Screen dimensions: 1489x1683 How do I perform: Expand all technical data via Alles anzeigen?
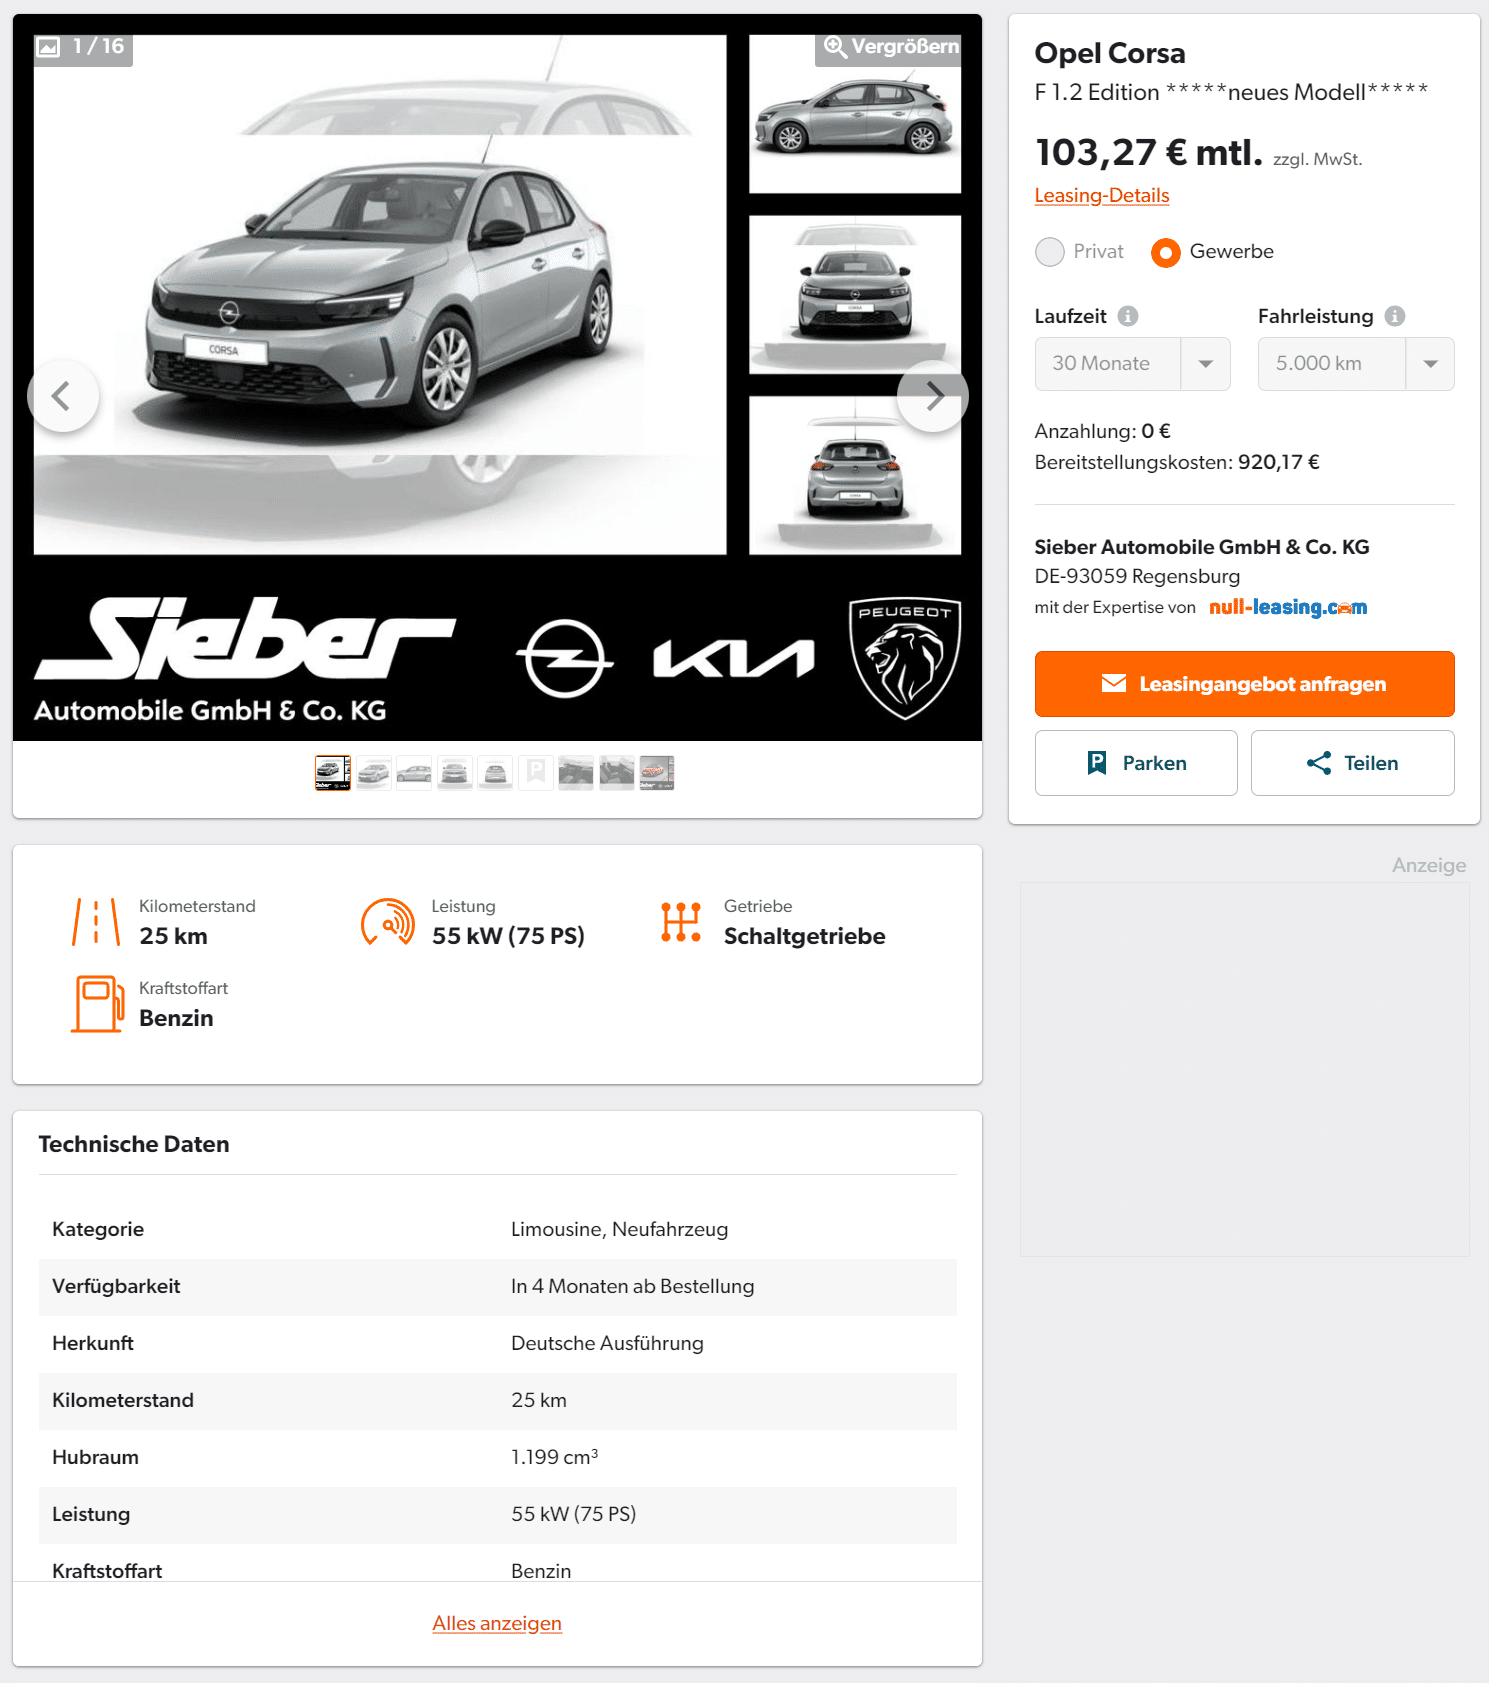click(x=497, y=1623)
